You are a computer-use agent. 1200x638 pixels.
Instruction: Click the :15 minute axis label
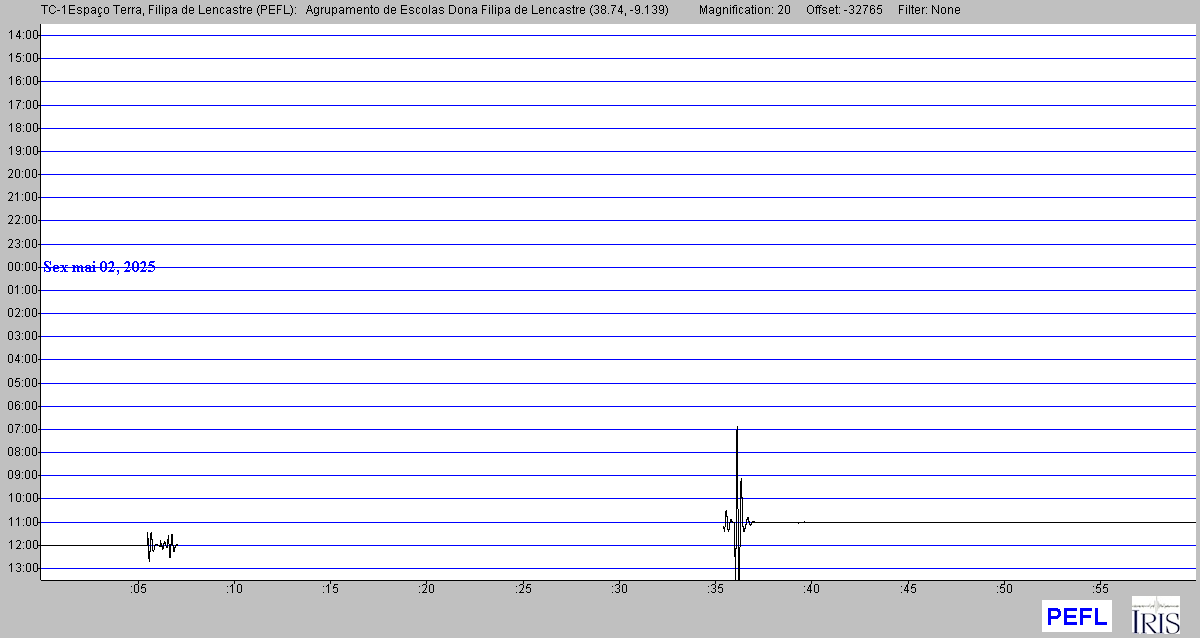point(330,589)
